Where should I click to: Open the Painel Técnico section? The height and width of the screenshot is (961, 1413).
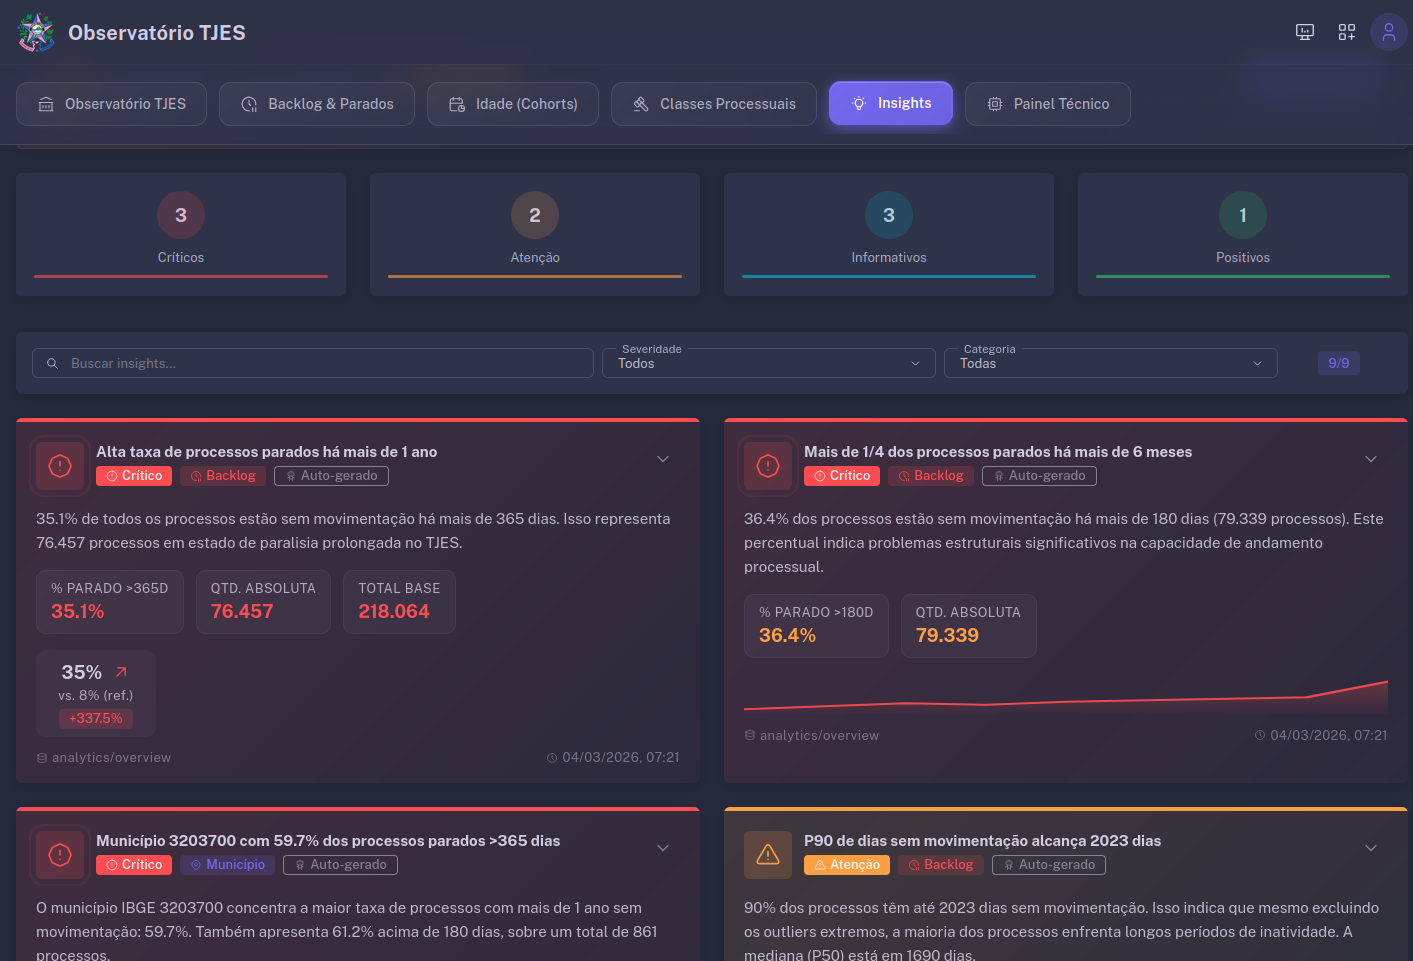coord(1047,103)
